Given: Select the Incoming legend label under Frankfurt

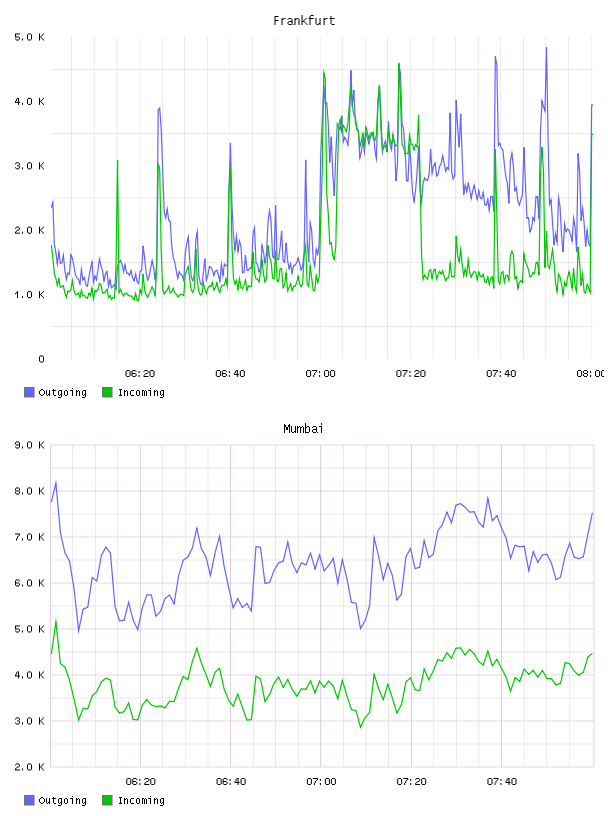Looking at the screenshot, I should click(x=141, y=393).
